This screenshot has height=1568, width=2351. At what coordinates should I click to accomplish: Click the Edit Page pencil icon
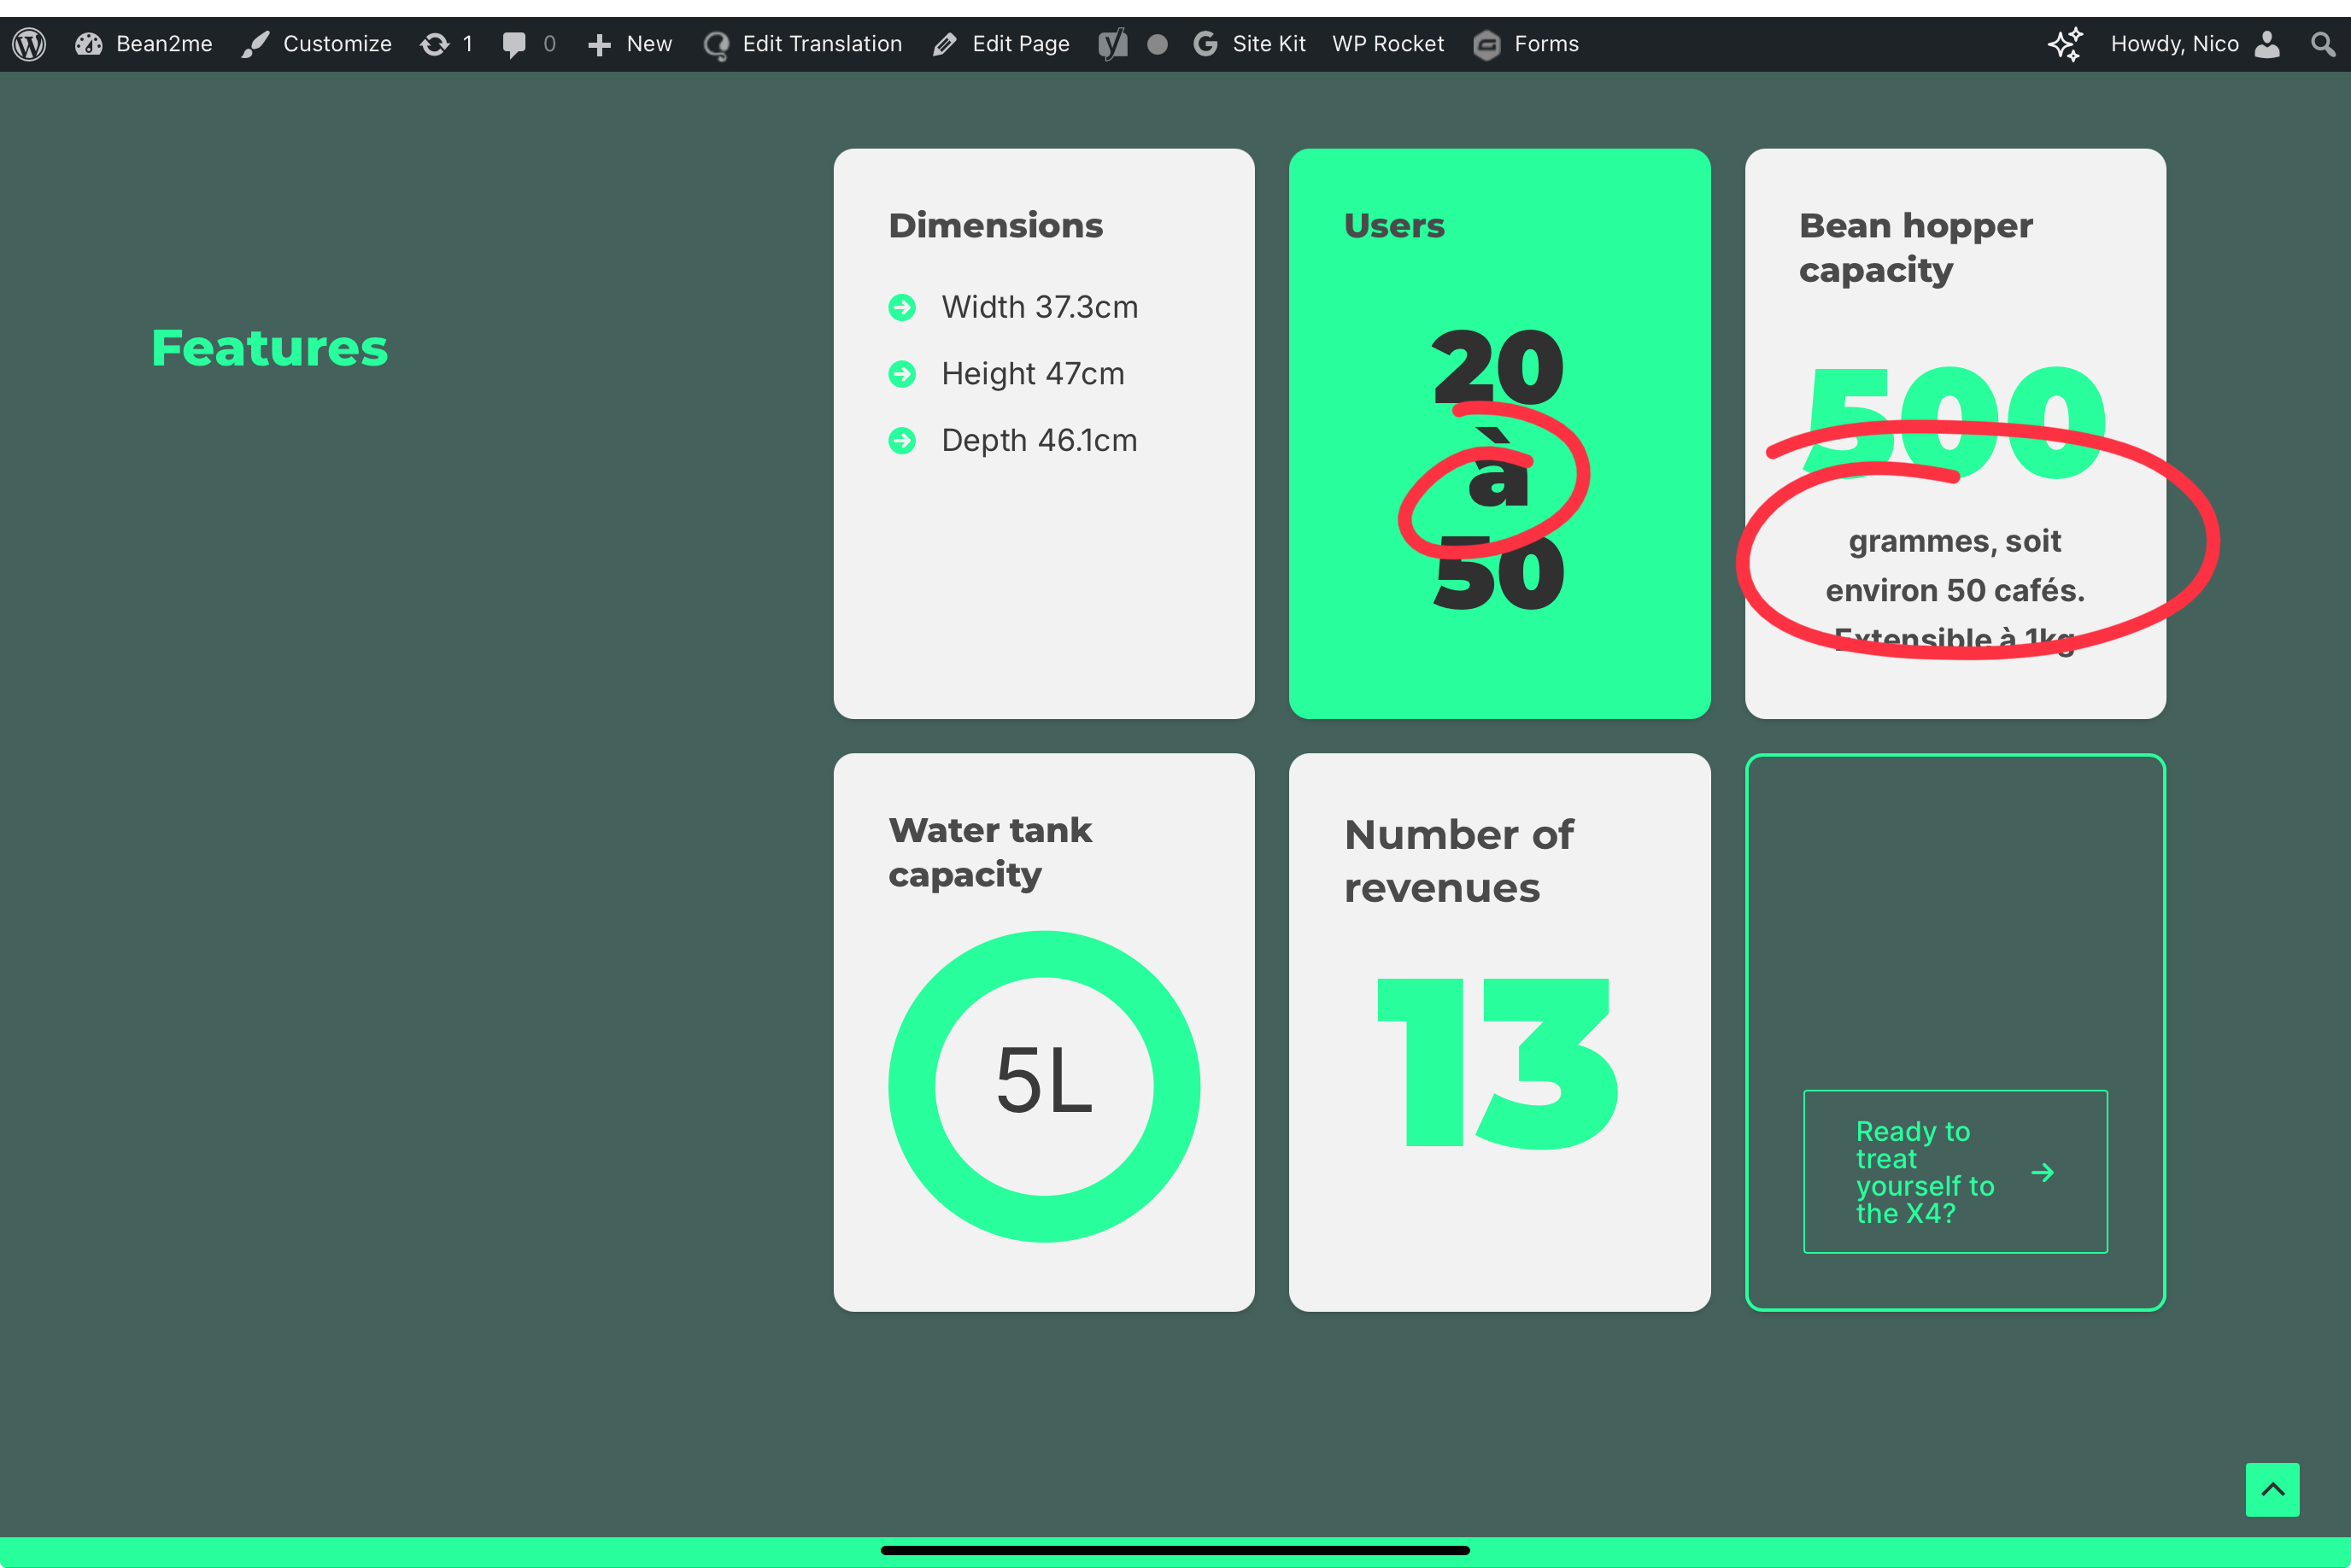(x=944, y=45)
